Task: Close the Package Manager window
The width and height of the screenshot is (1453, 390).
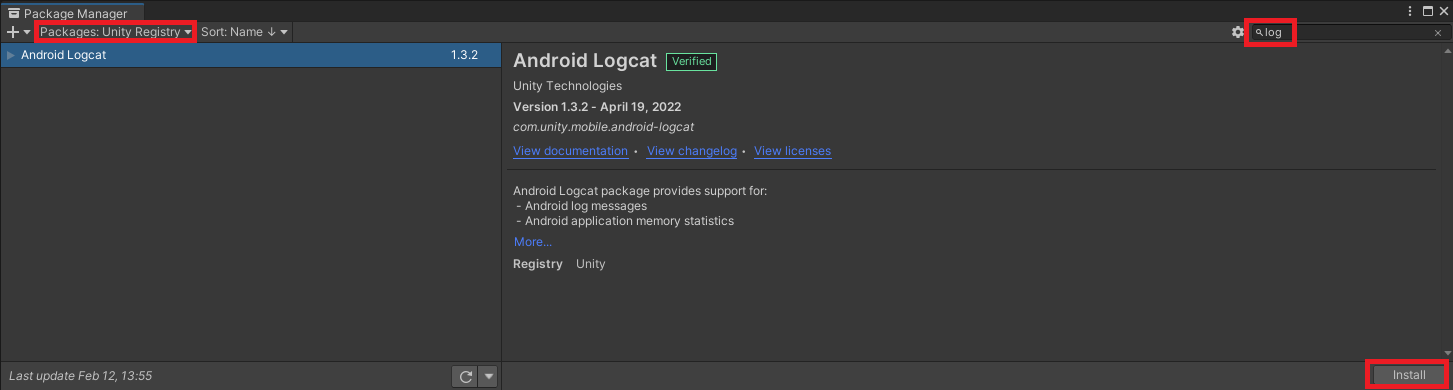Action: (1443, 12)
